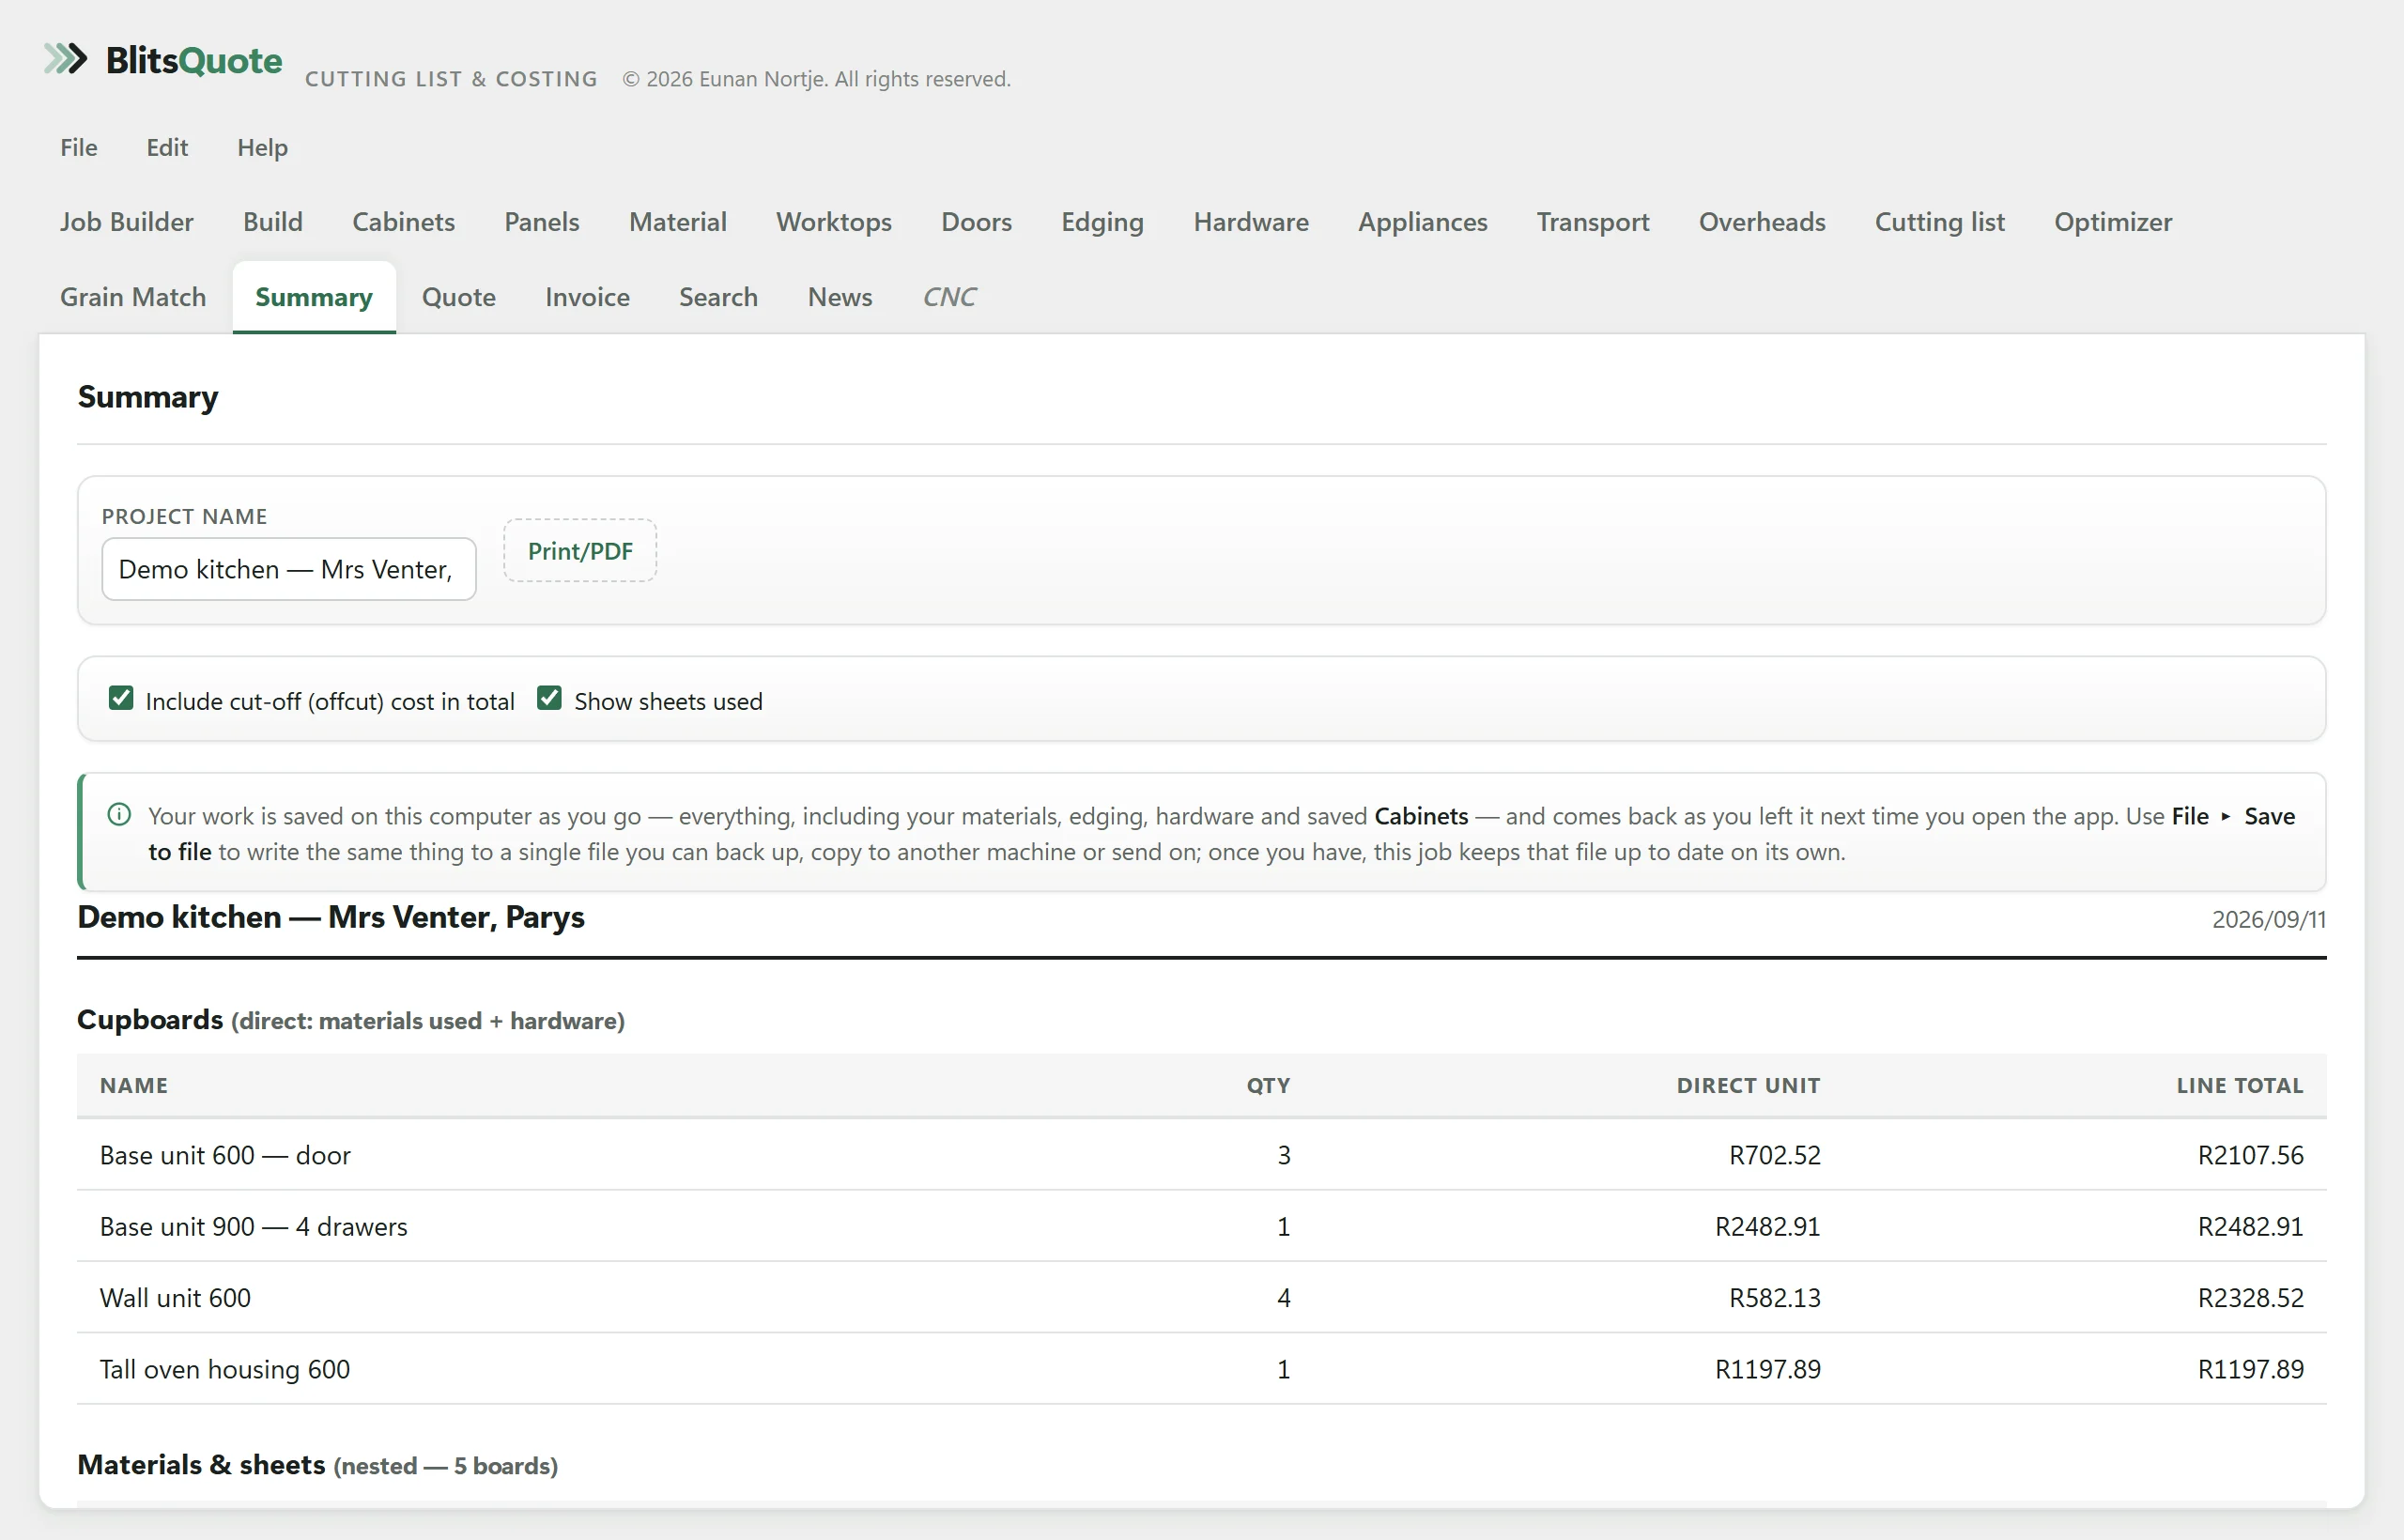Select the Tall oven housing 600 row
Screen dimensions: 2404x1540
tap(1202, 1369)
